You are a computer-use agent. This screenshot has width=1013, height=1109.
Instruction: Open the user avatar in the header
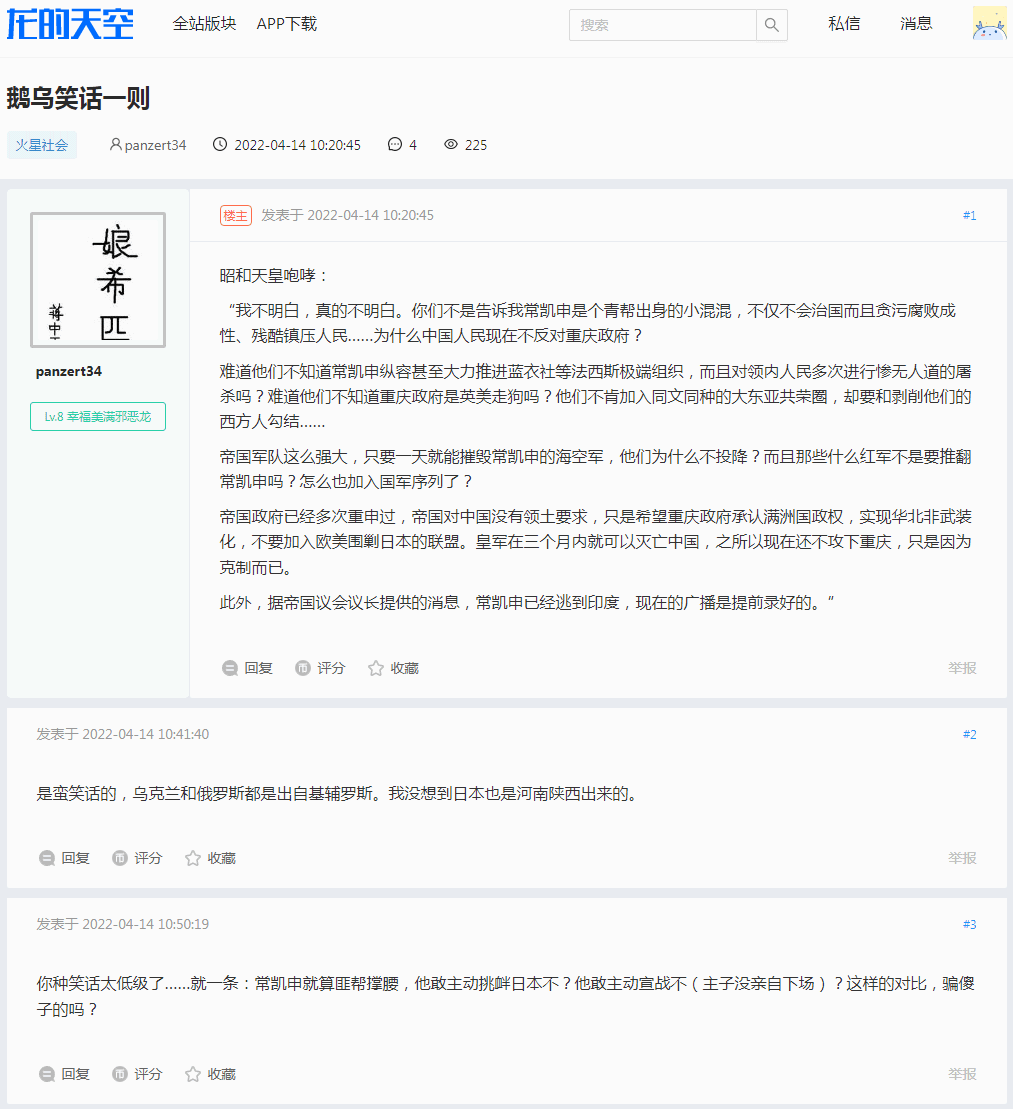tap(990, 23)
